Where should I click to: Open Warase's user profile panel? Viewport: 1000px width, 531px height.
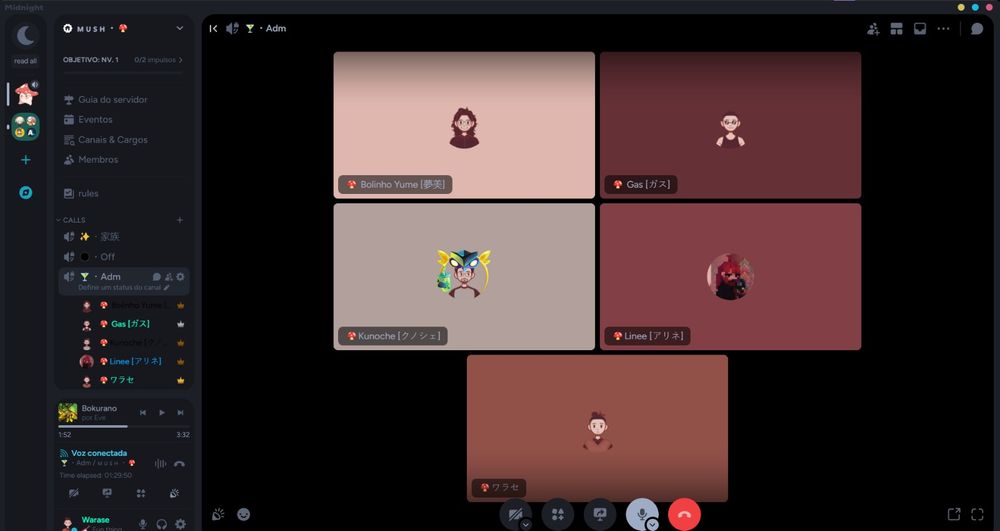click(96, 523)
